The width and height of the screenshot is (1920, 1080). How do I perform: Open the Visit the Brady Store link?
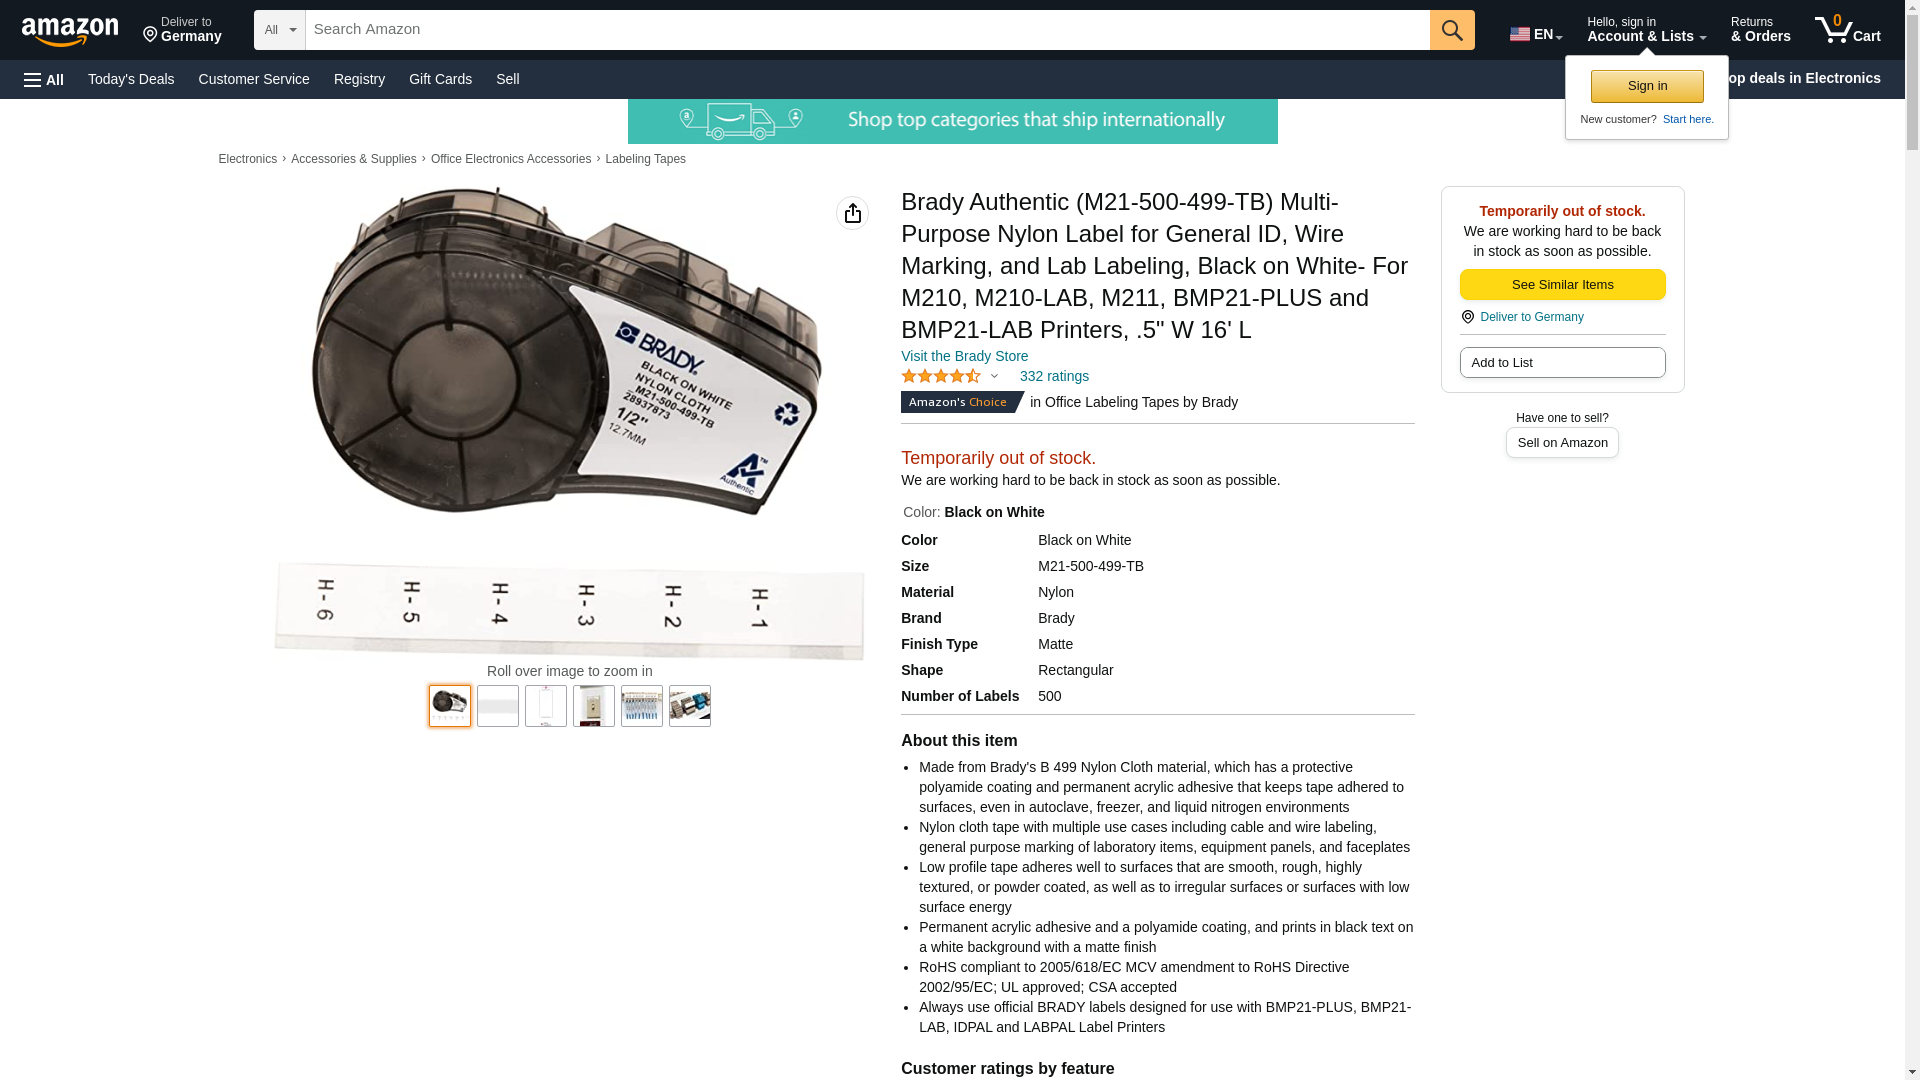(x=964, y=356)
